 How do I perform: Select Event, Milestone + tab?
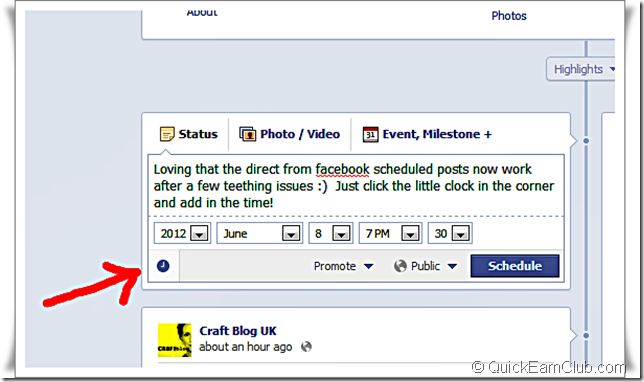coord(427,134)
